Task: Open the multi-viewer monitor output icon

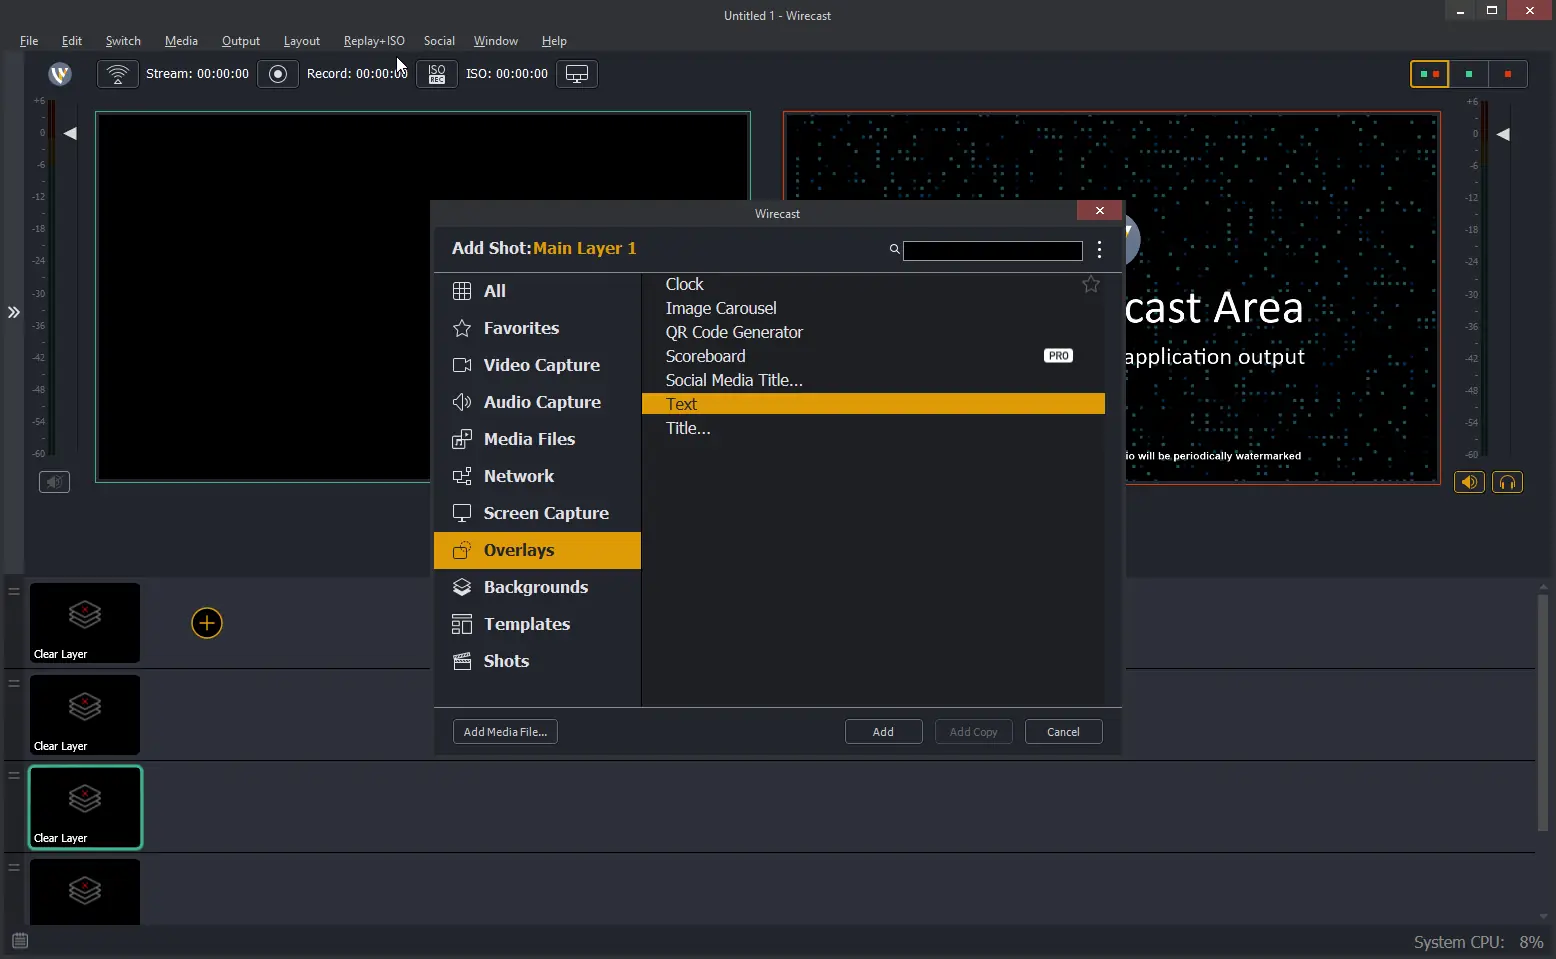Action: pos(577,74)
